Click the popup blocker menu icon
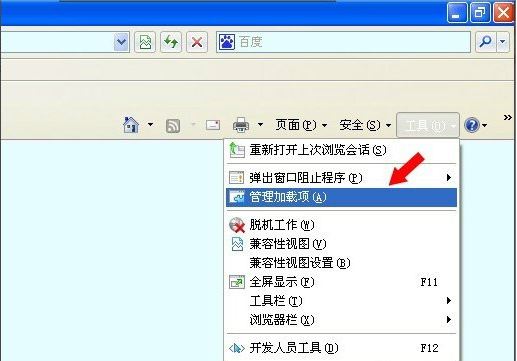The width and height of the screenshot is (517, 361). pos(237,178)
